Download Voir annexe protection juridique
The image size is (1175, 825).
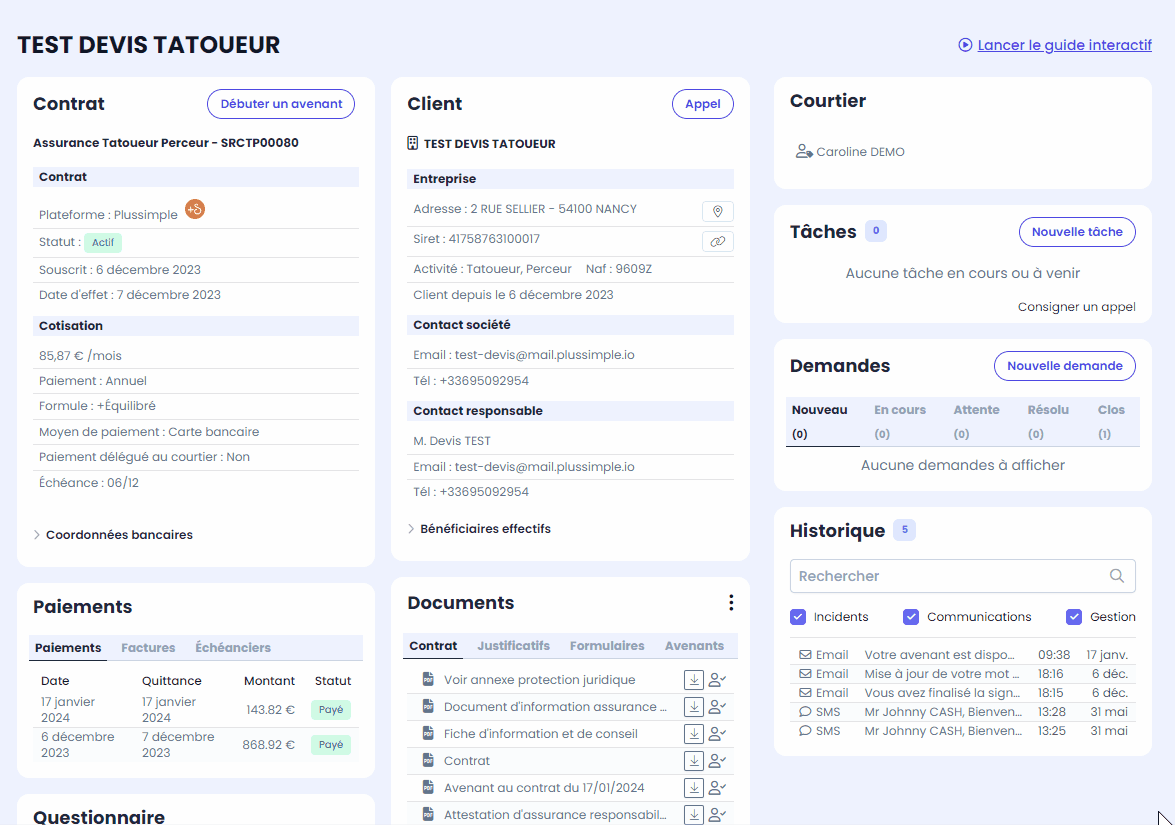[694, 680]
